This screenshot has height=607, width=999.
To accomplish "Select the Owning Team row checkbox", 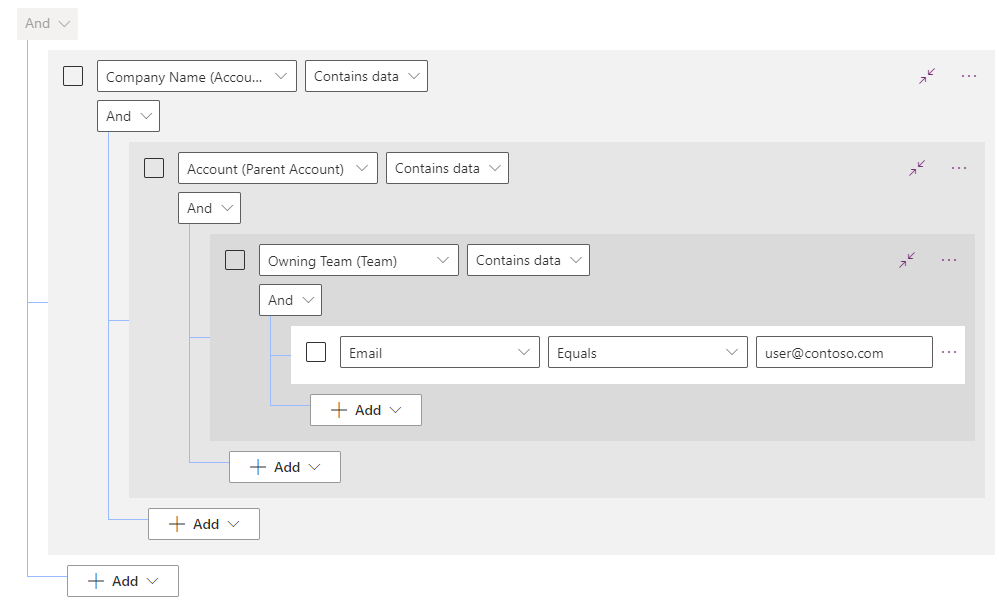I will tap(234, 259).
